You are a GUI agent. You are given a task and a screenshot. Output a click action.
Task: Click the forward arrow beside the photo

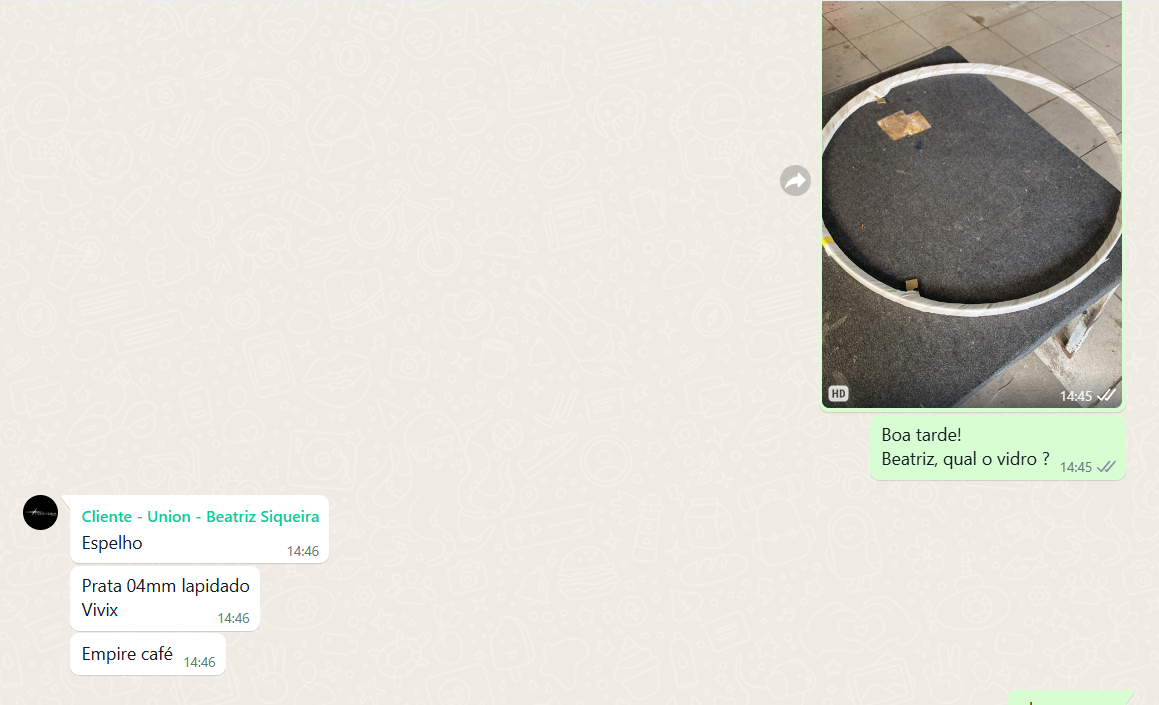click(x=795, y=180)
